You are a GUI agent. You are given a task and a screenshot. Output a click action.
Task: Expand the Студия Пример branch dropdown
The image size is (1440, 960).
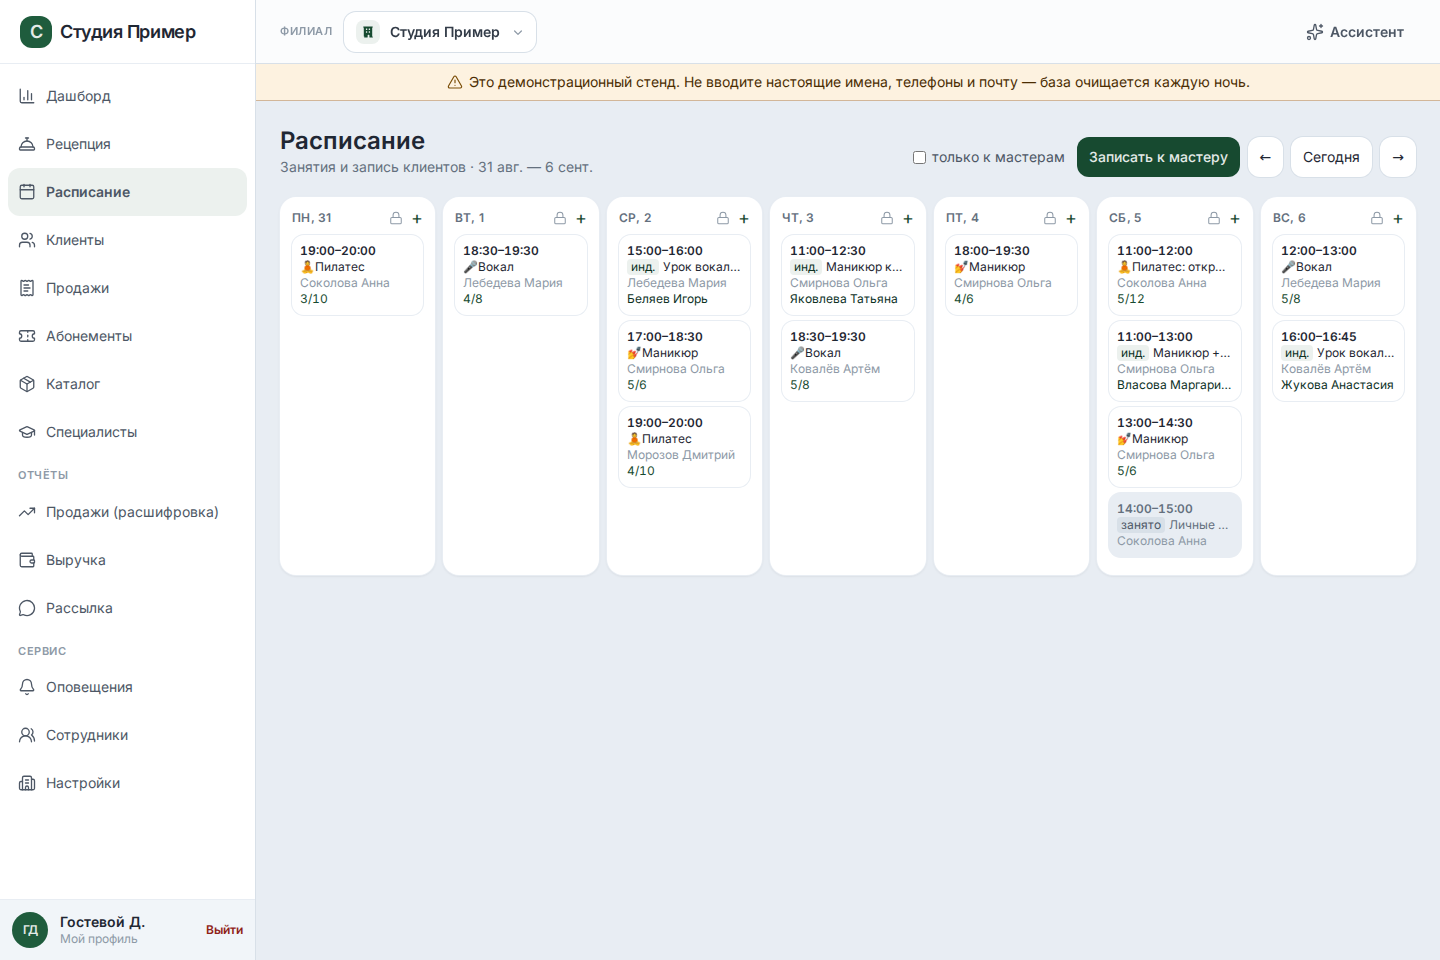(x=440, y=32)
